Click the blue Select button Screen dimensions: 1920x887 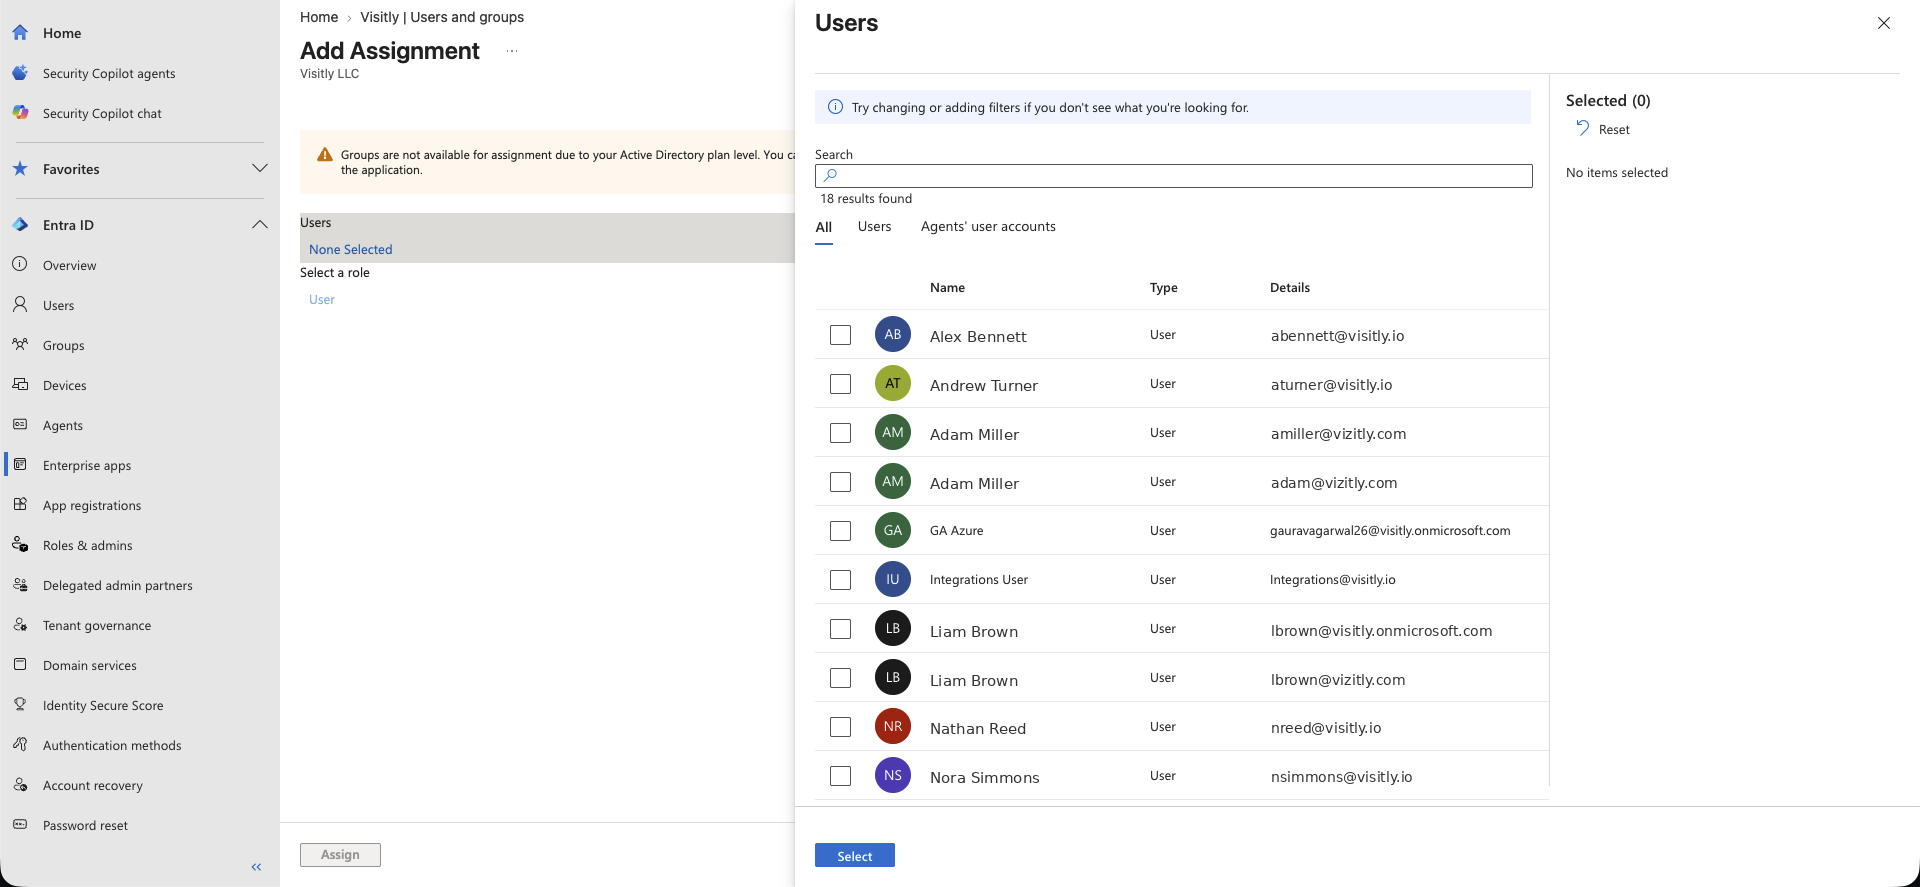point(855,856)
